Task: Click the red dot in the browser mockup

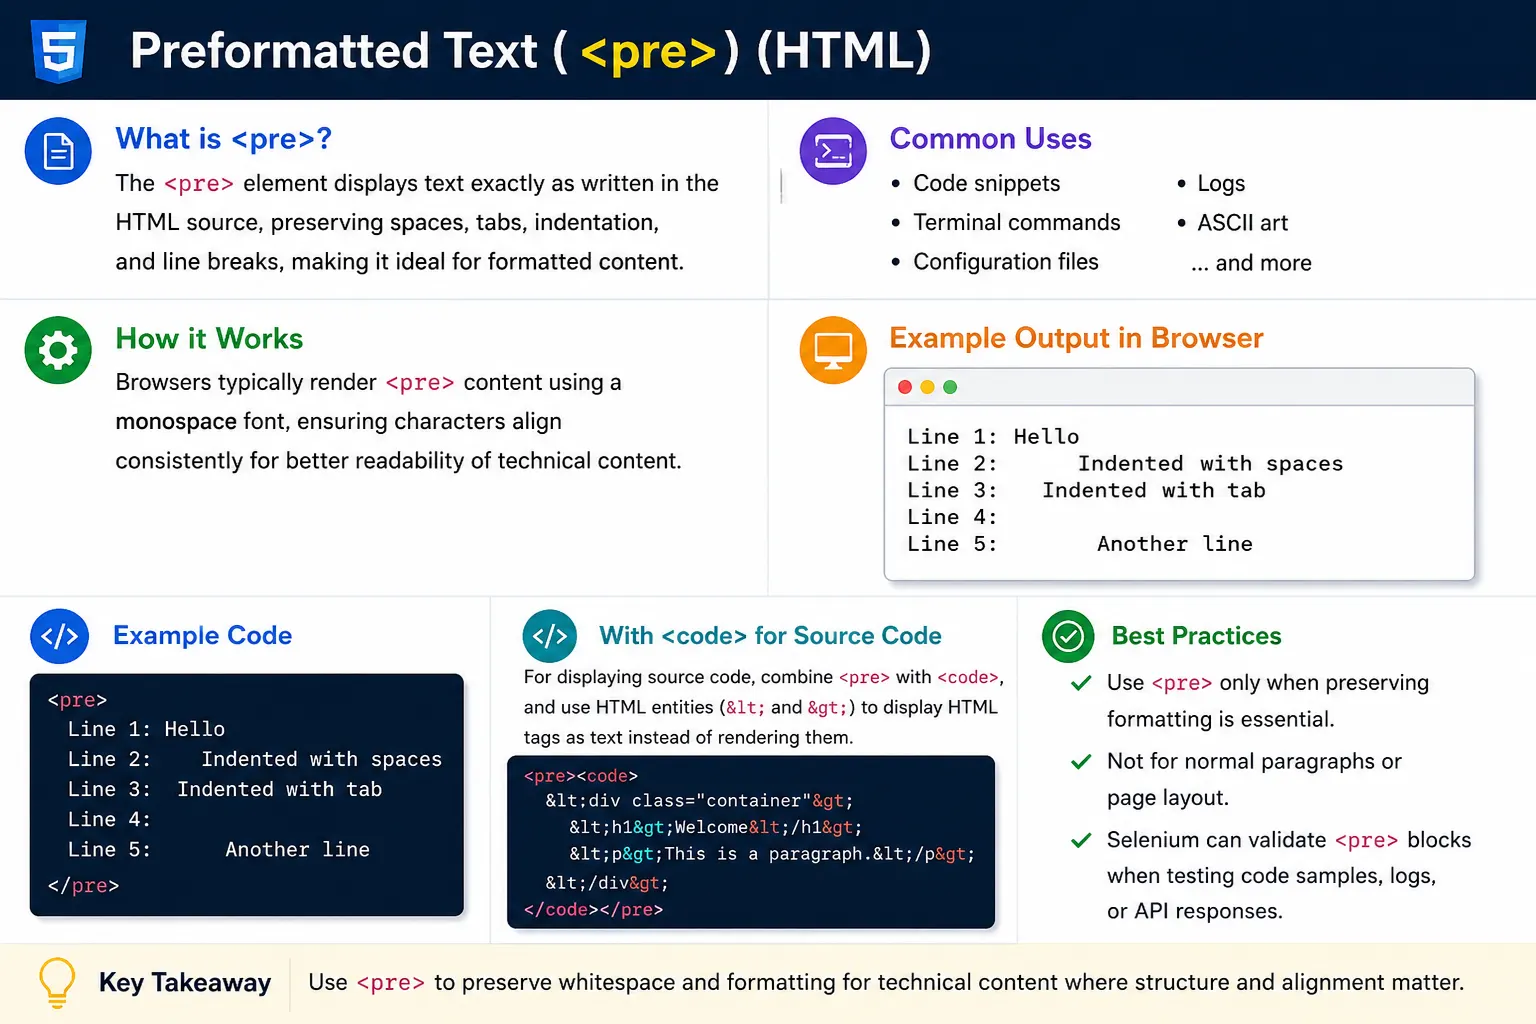Action: point(905,387)
